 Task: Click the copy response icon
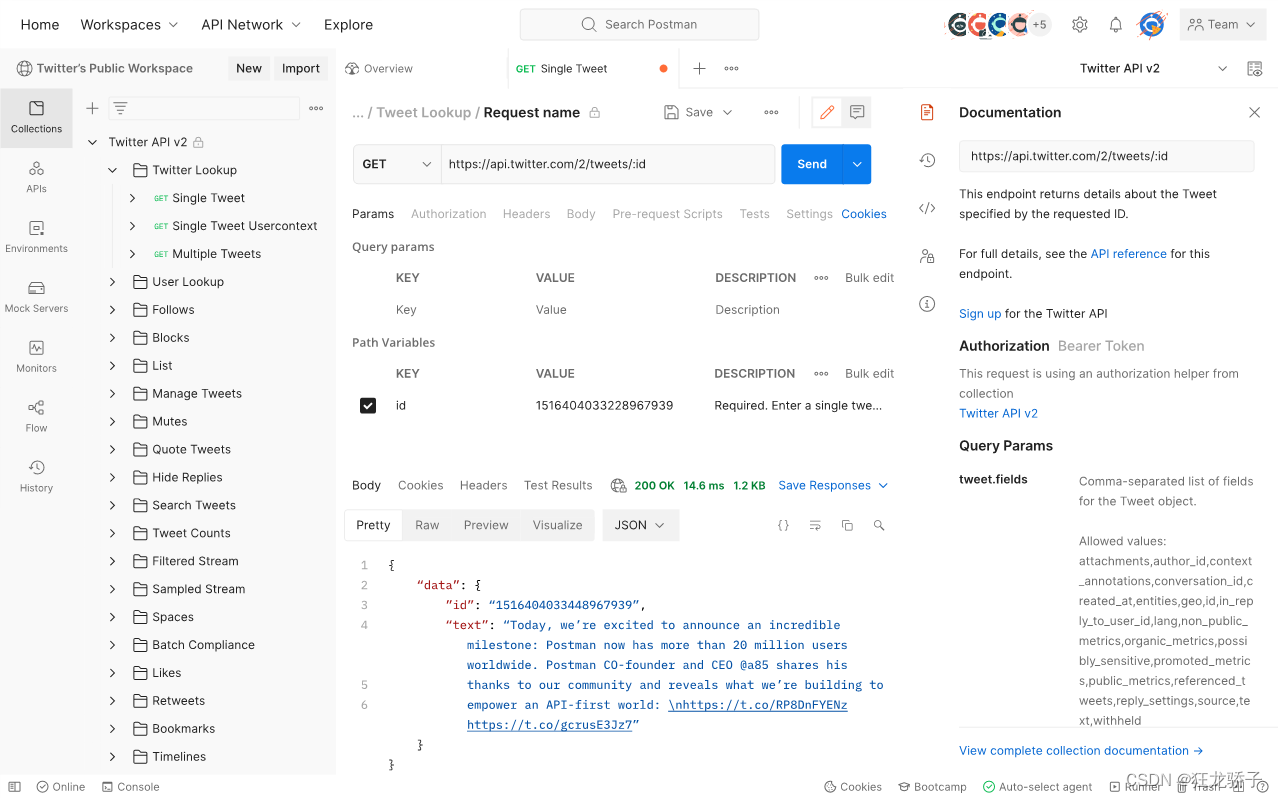pos(847,525)
